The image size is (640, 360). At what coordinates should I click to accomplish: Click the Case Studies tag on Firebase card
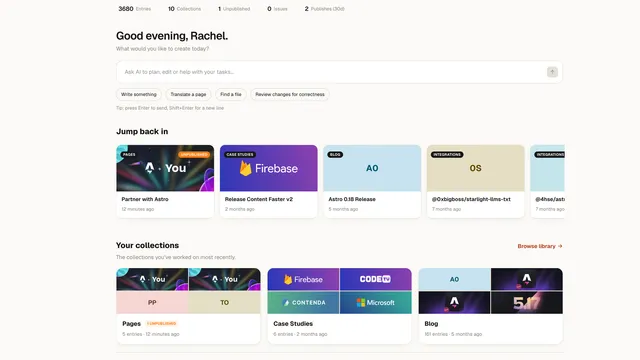point(240,155)
